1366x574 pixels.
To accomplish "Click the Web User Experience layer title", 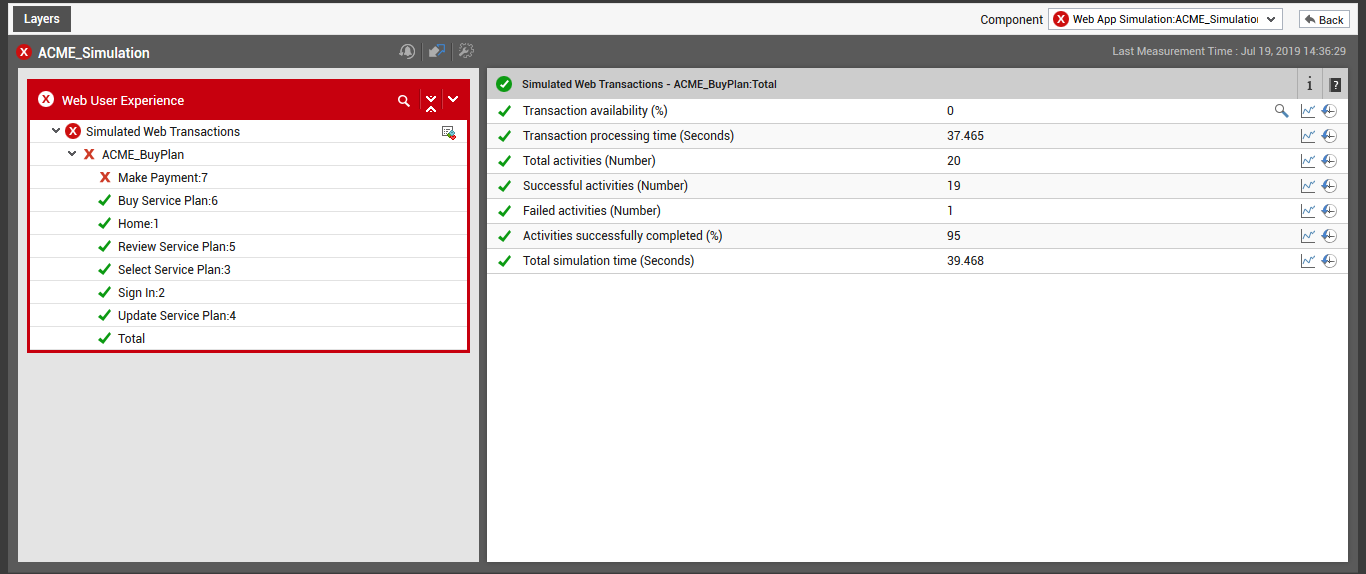I will 123,100.
